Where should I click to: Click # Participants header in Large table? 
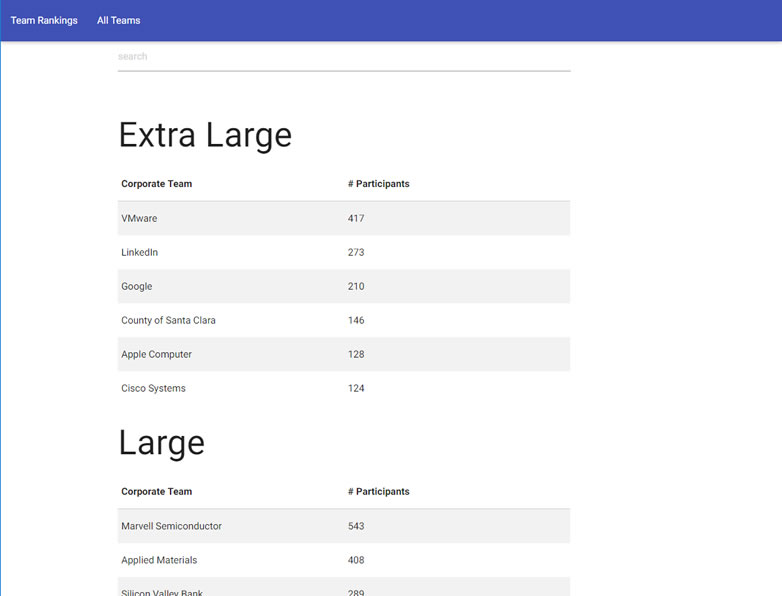click(x=378, y=492)
